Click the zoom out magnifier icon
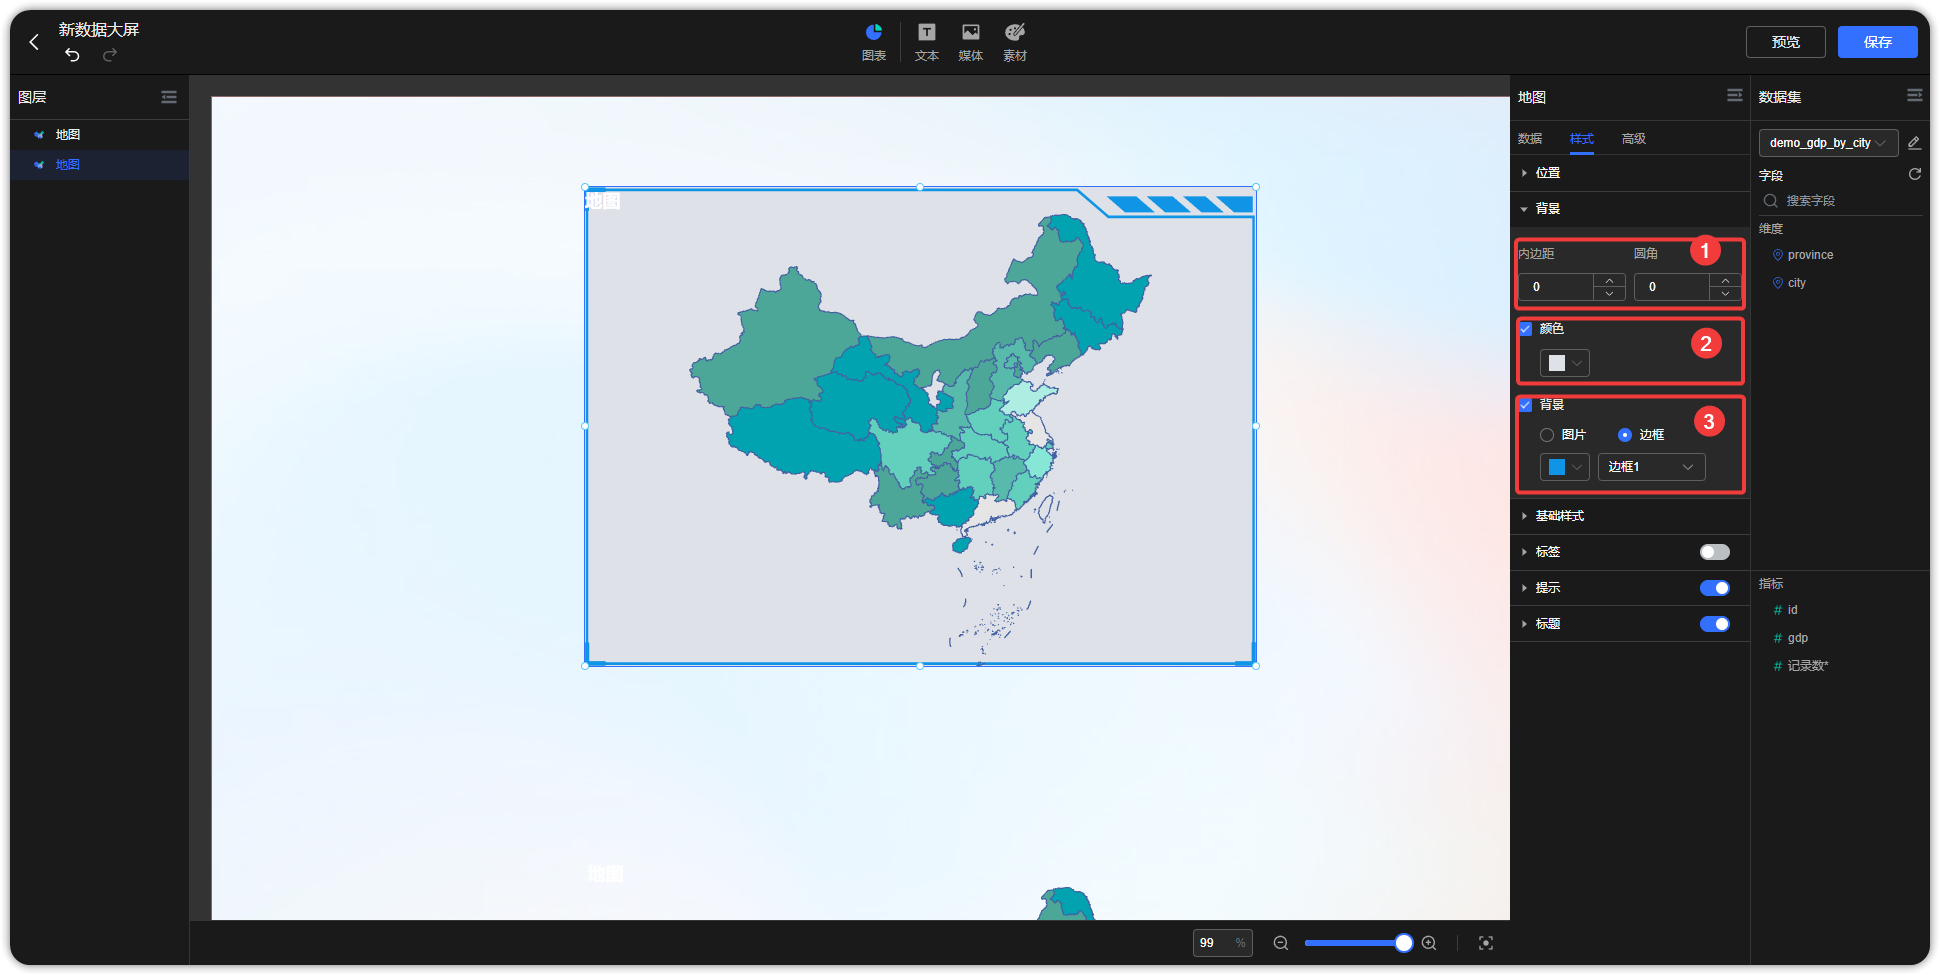1940x975 pixels. (x=1281, y=943)
